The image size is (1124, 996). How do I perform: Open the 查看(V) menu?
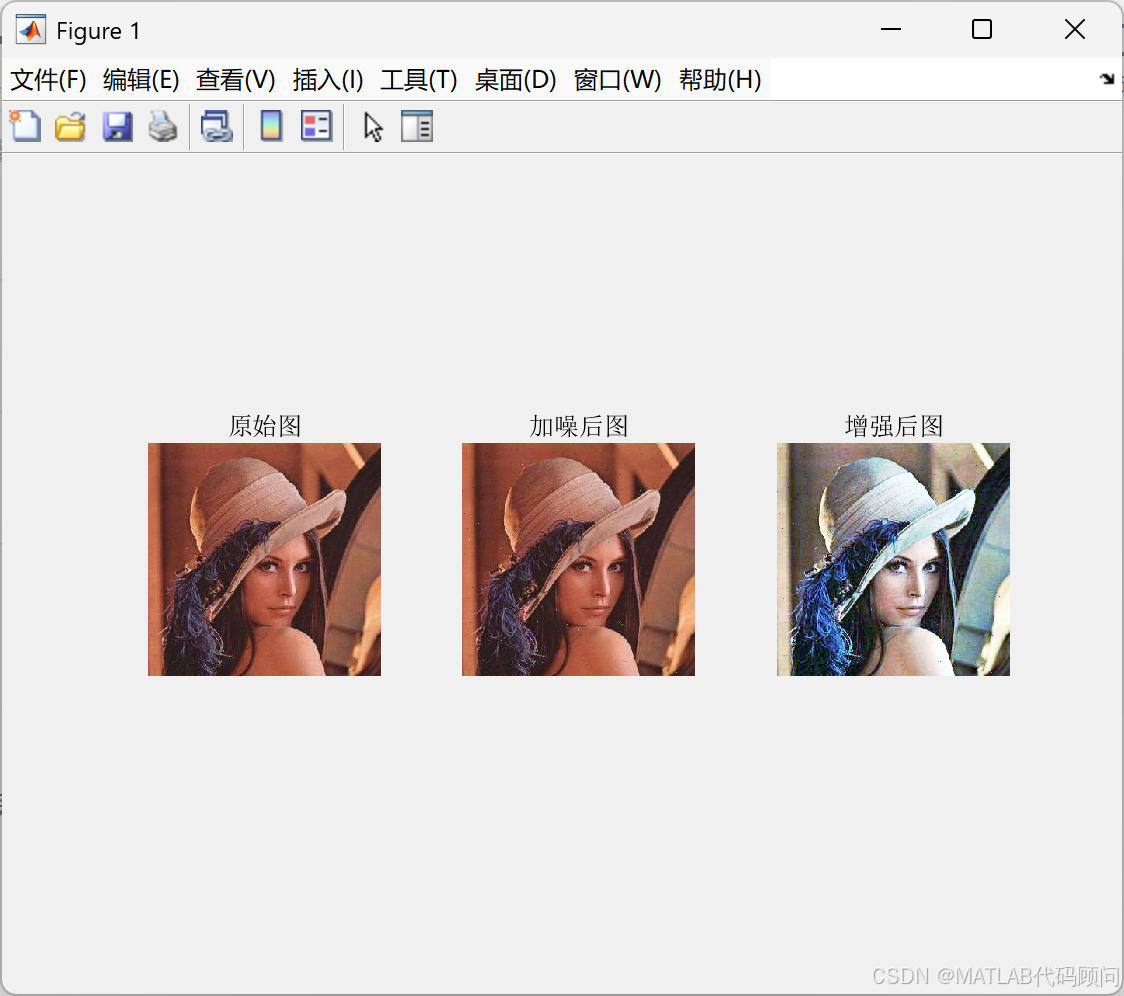click(236, 80)
